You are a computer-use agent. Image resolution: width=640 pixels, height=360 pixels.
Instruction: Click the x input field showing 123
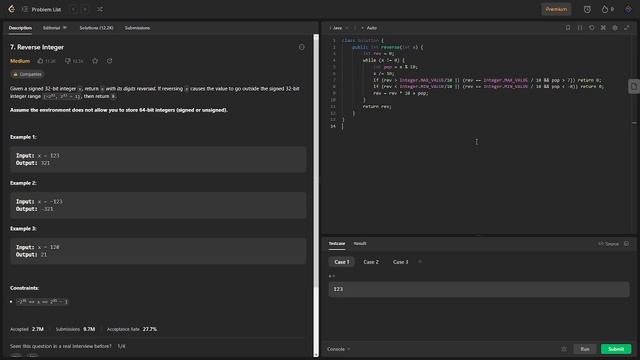(x=479, y=289)
